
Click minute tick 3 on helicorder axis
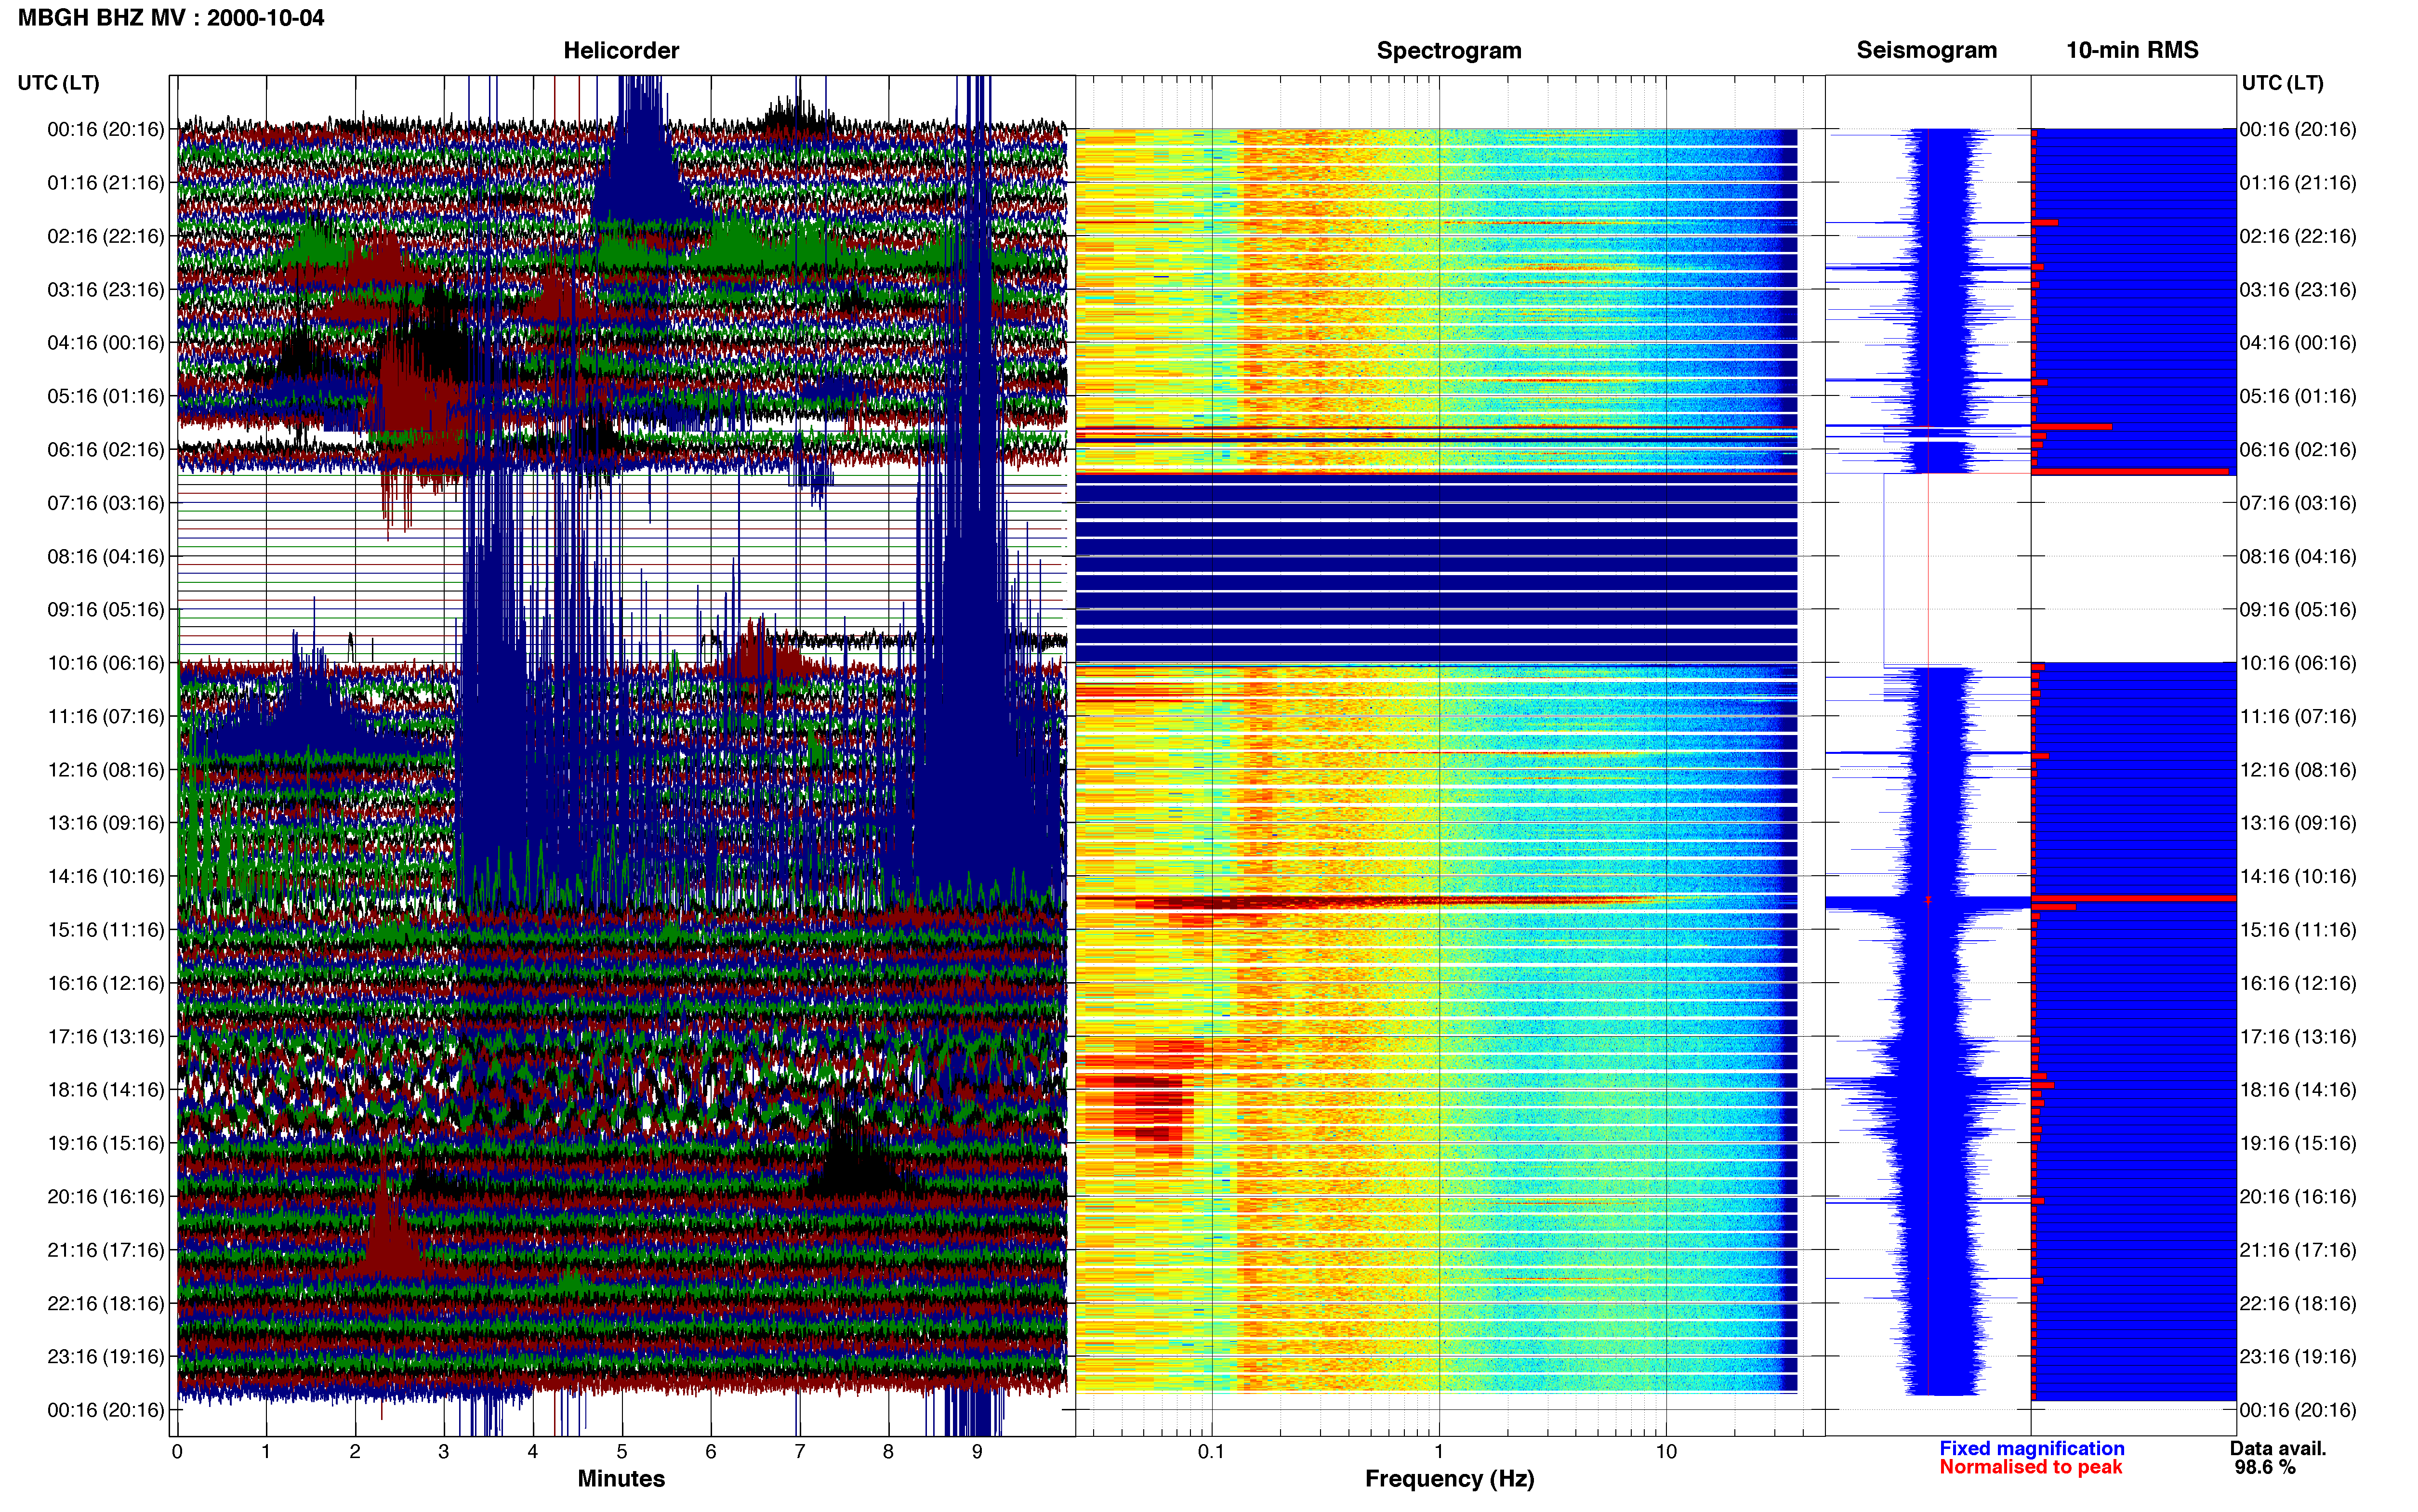[444, 1452]
